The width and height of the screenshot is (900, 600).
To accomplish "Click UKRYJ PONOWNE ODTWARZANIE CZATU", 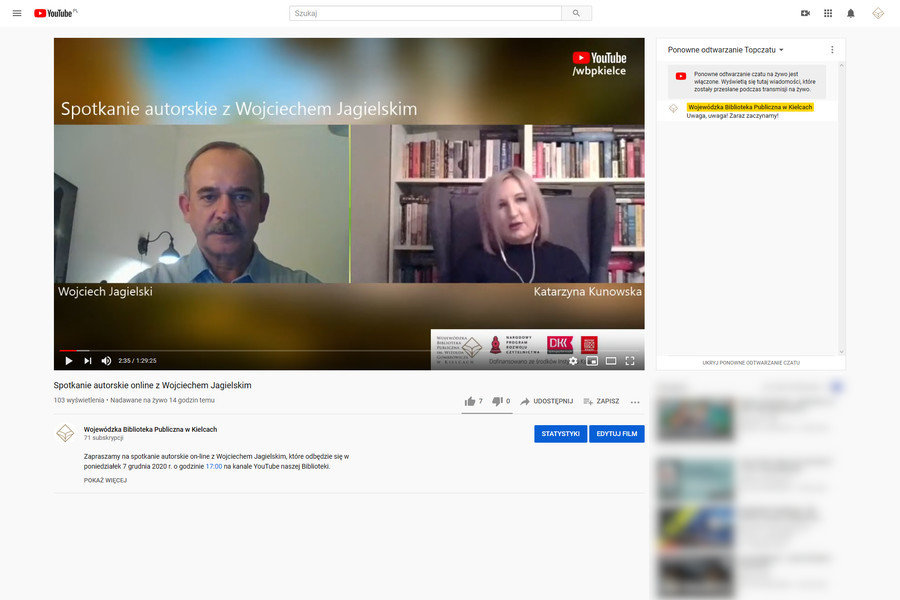I will pos(751,363).
